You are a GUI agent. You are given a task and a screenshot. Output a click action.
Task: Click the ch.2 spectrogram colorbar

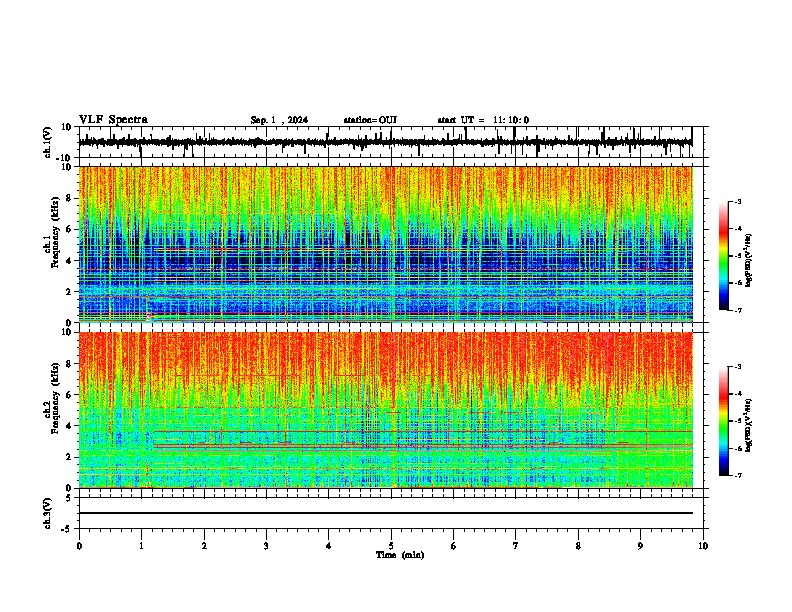click(x=724, y=421)
